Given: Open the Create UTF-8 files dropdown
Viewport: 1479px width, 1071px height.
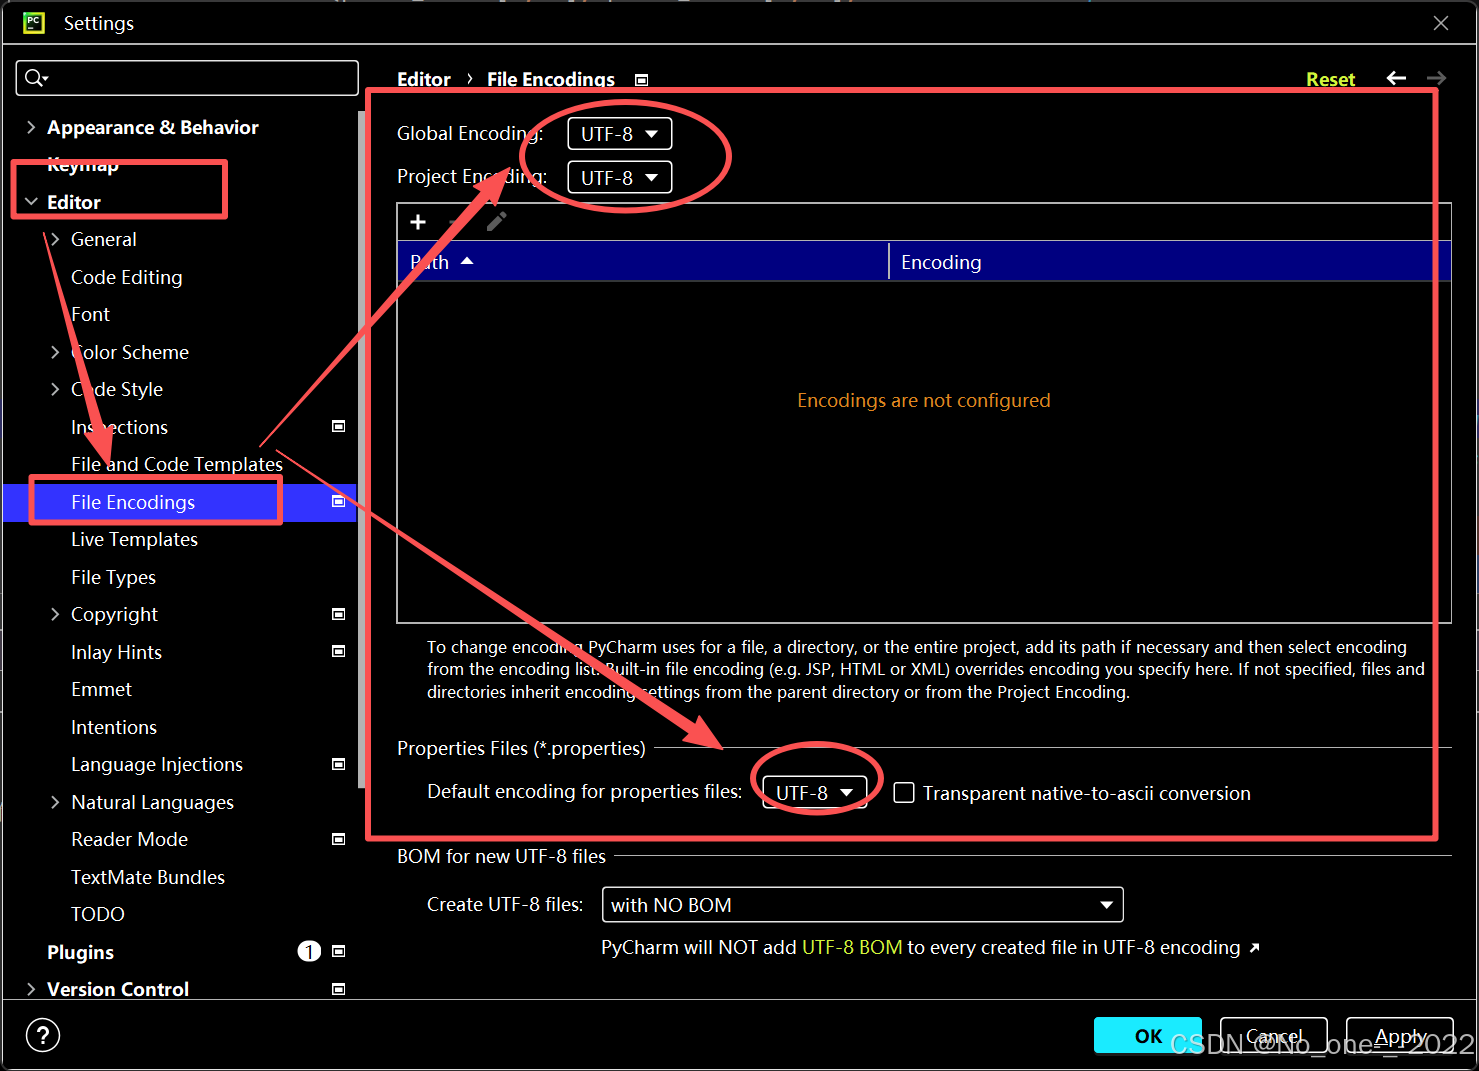Looking at the screenshot, I should (862, 905).
